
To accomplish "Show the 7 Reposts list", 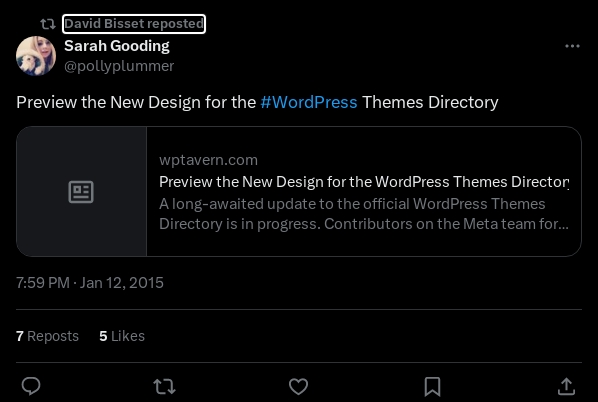I will [x=47, y=336].
